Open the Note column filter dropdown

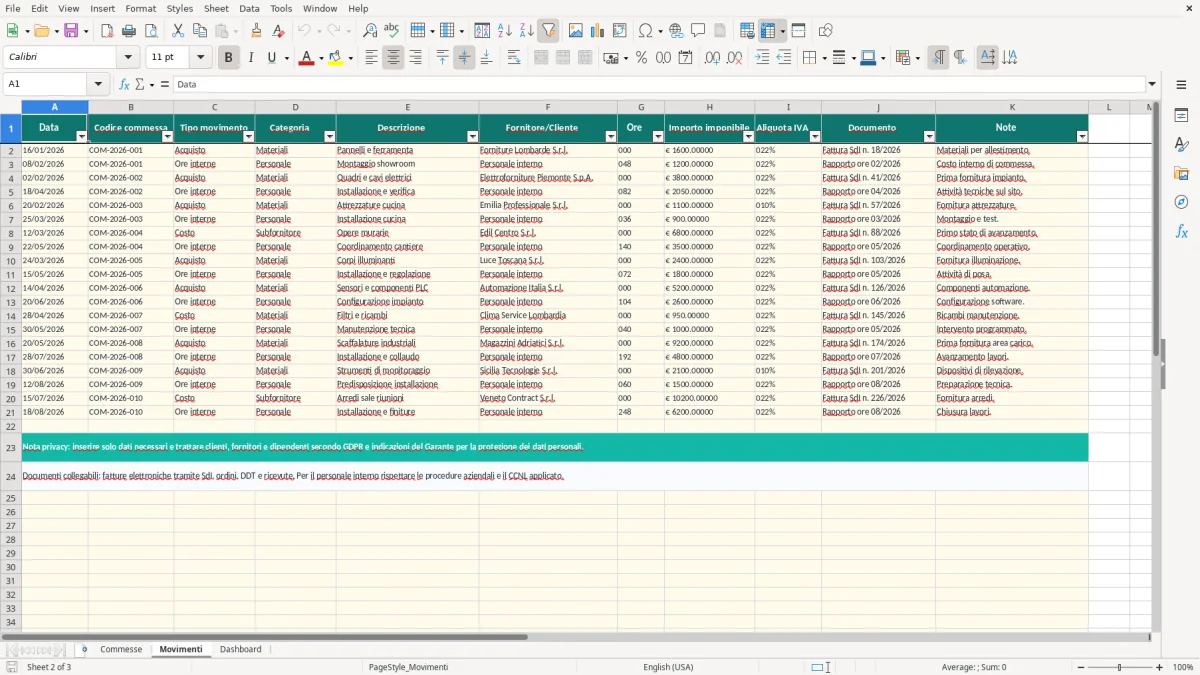tap(1082, 136)
